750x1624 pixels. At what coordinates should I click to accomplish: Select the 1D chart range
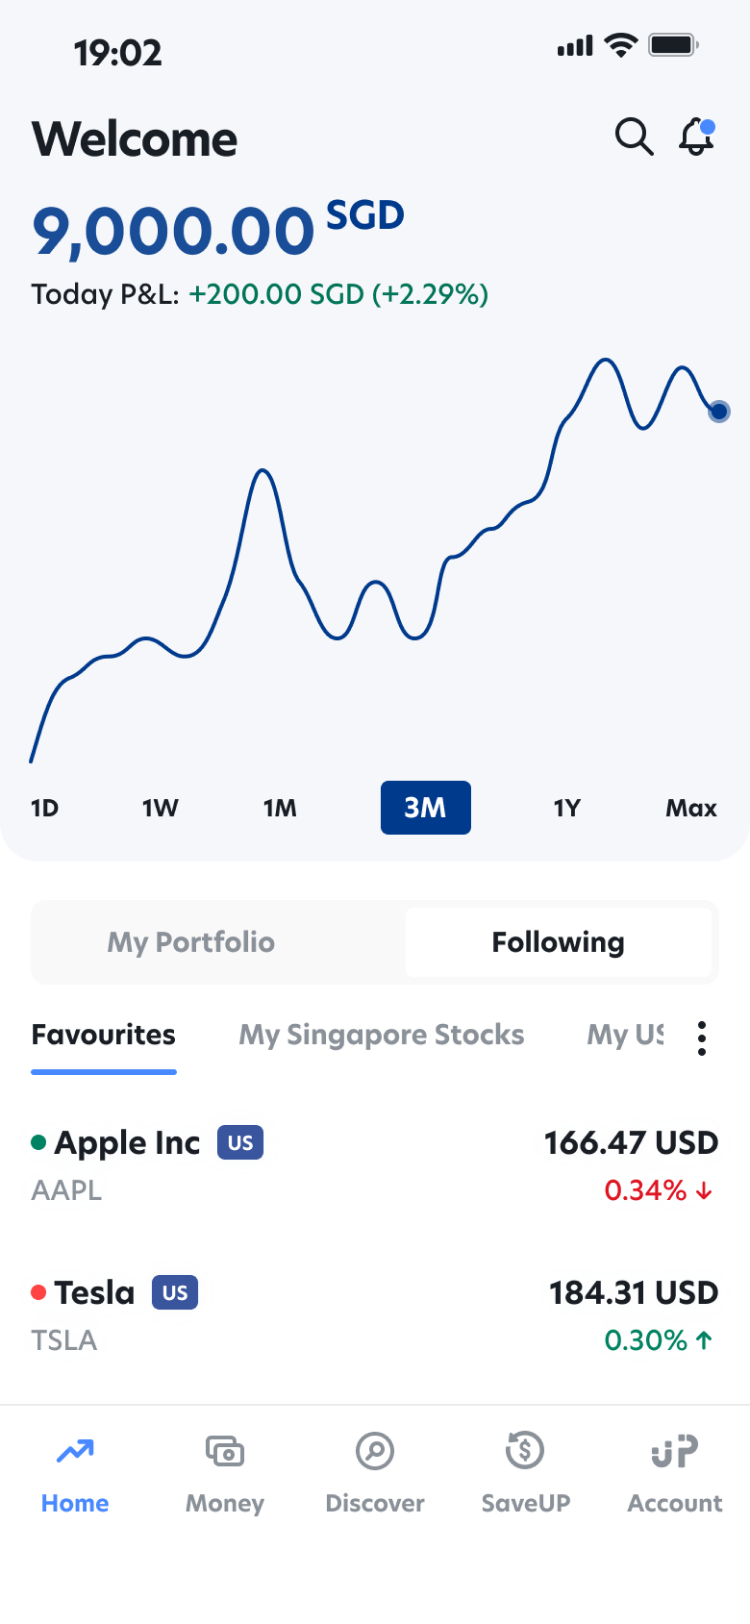point(45,808)
